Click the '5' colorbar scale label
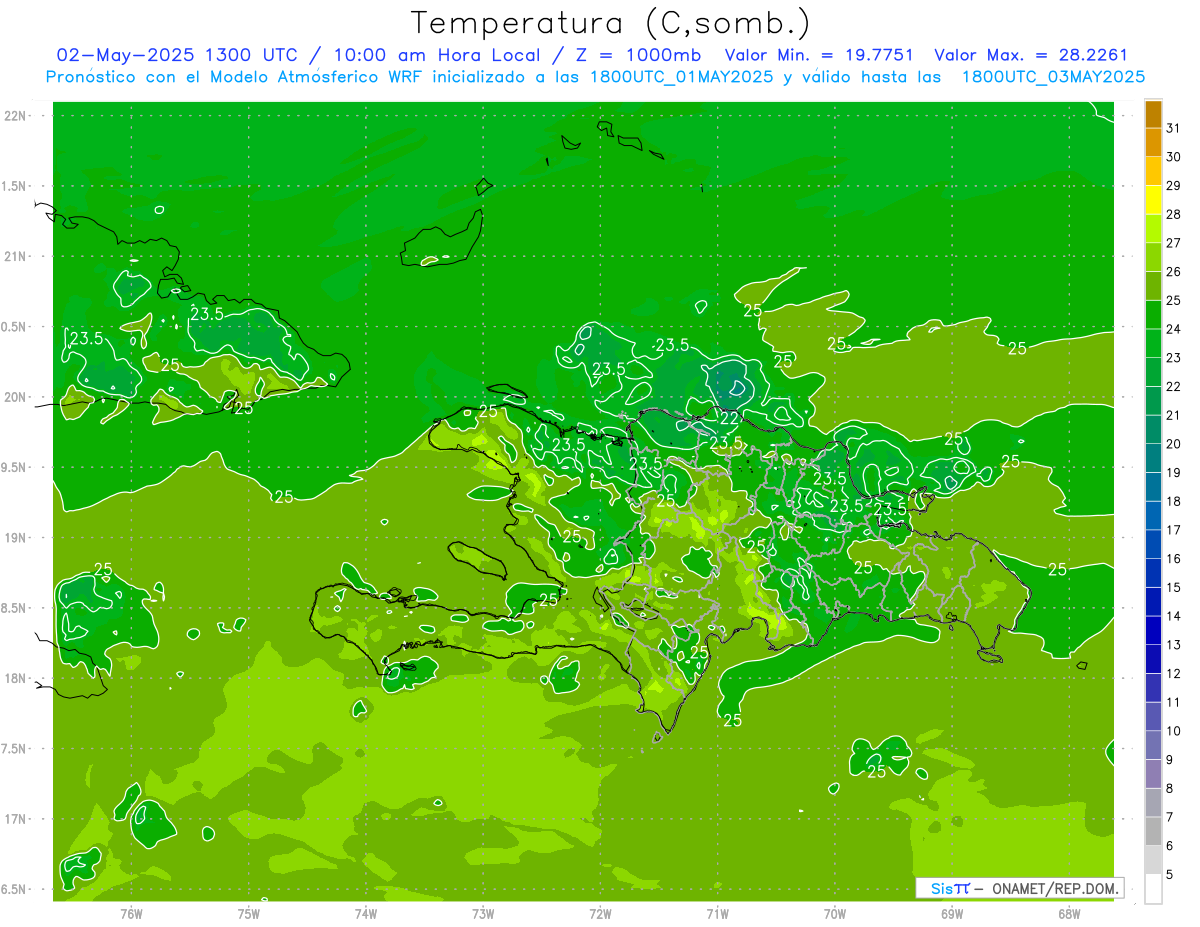Screen dimensions: 1200x927 coord(1170,875)
